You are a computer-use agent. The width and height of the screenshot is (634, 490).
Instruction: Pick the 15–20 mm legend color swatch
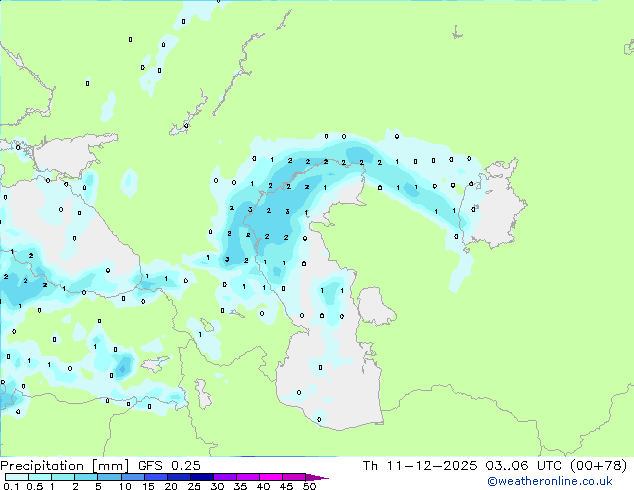pos(156,477)
